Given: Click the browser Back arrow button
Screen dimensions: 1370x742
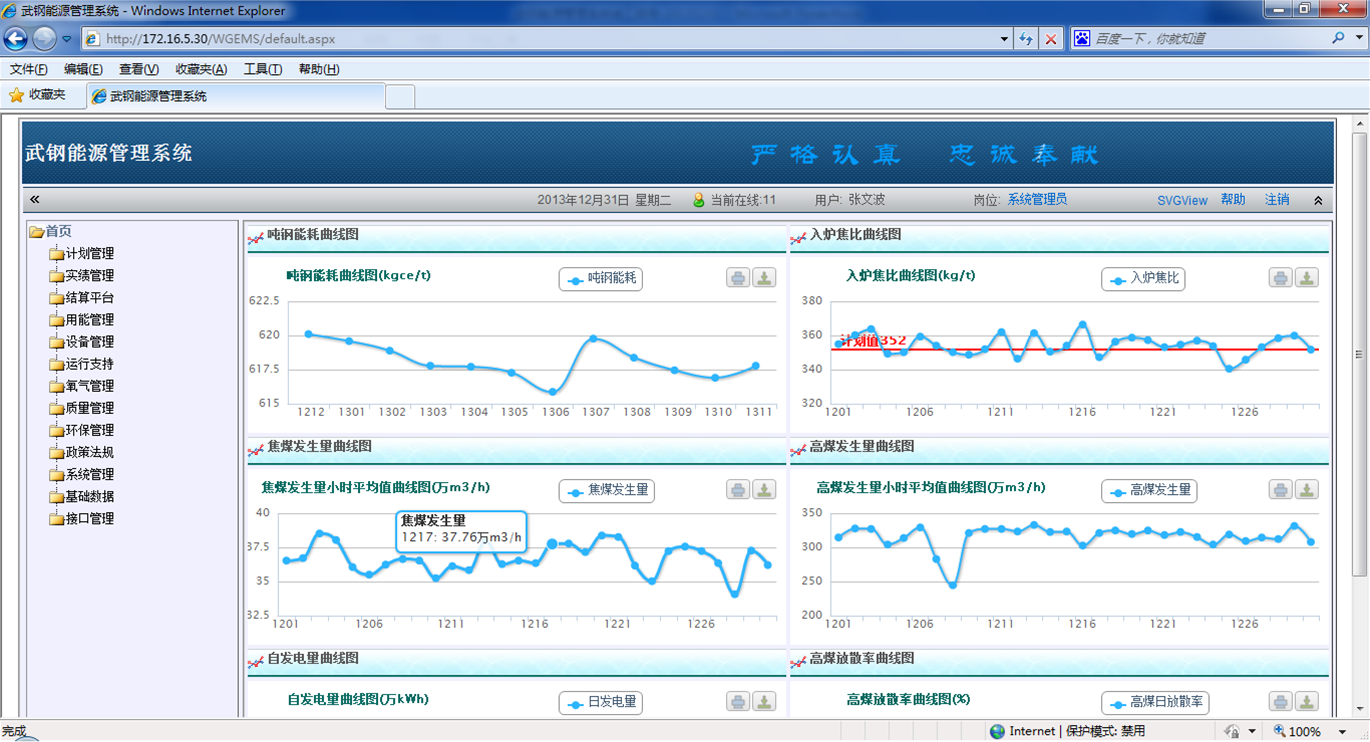Looking at the screenshot, I should pos(16,39).
